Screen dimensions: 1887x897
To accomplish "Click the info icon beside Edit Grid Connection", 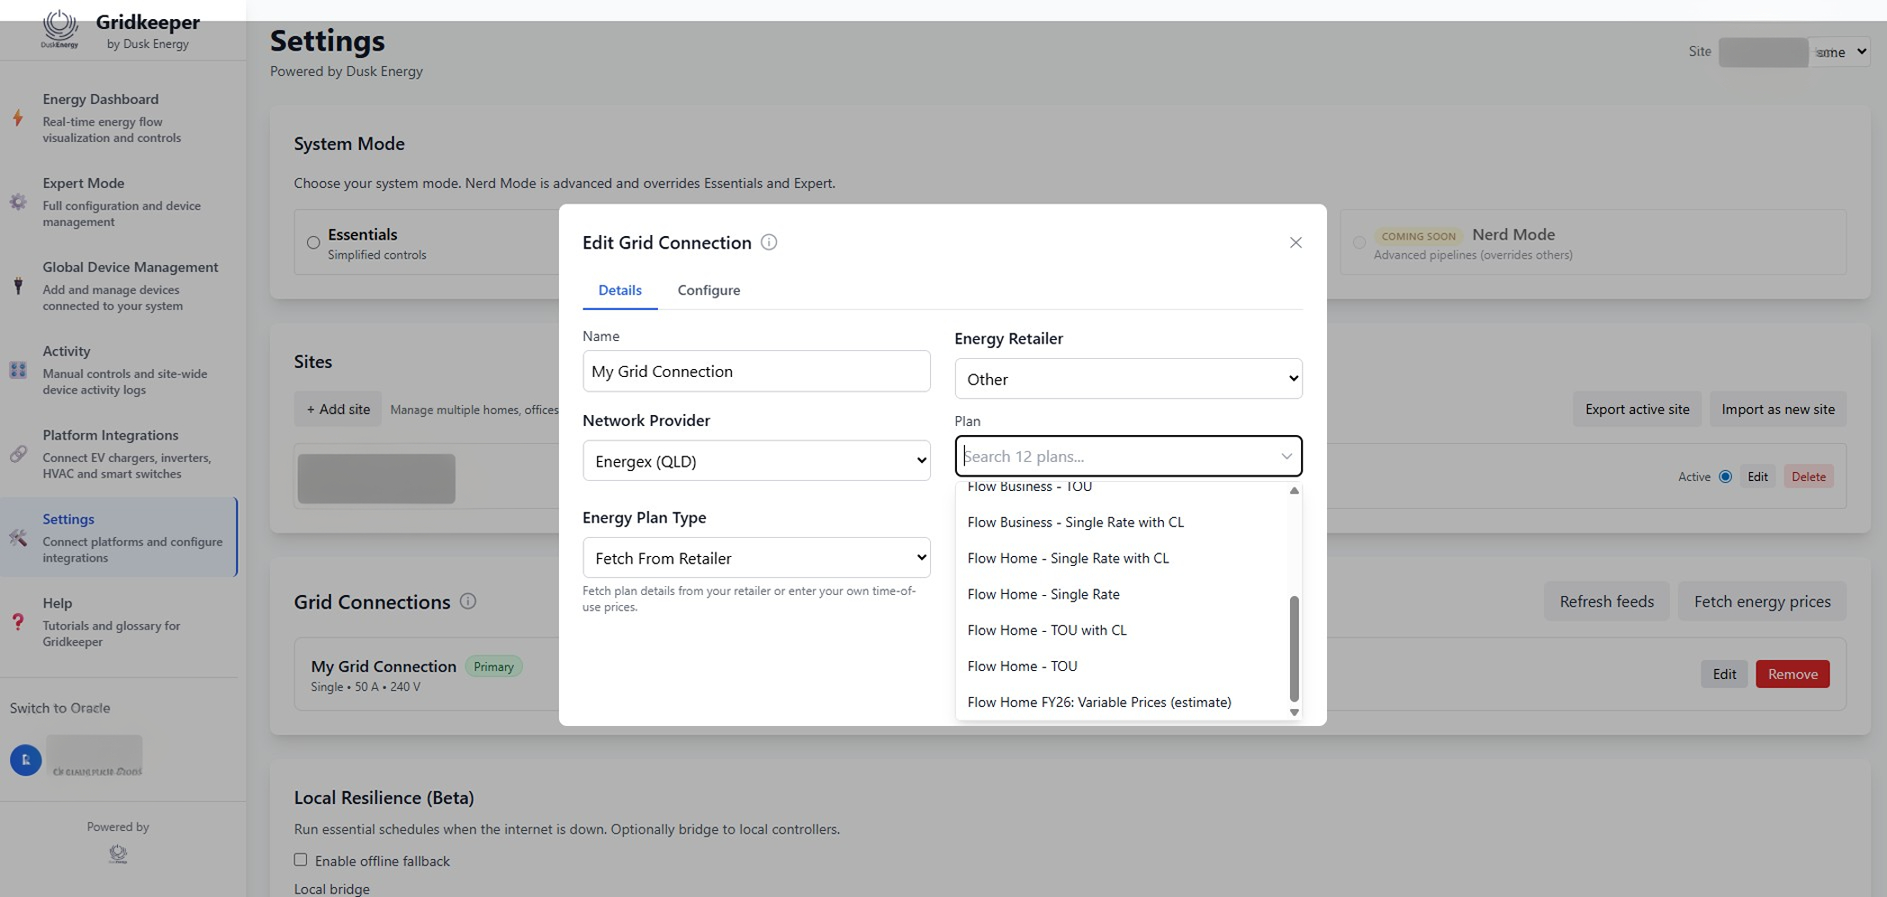I will coord(769,242).
